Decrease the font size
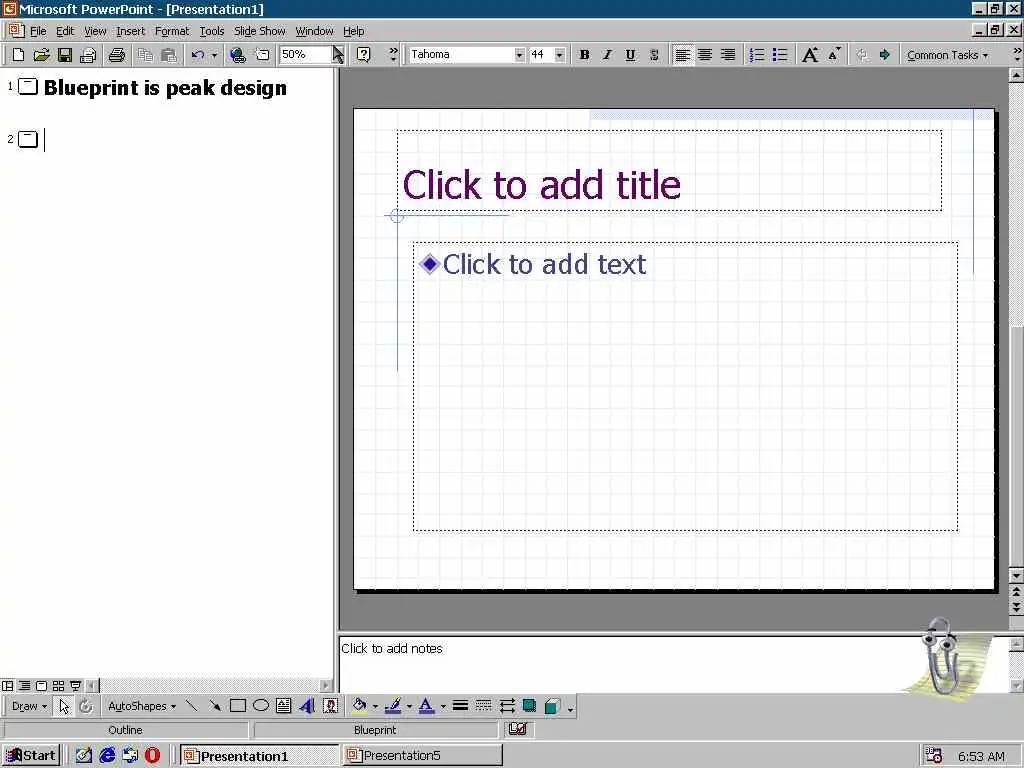The image size is (1024, 768). point(834,55)
